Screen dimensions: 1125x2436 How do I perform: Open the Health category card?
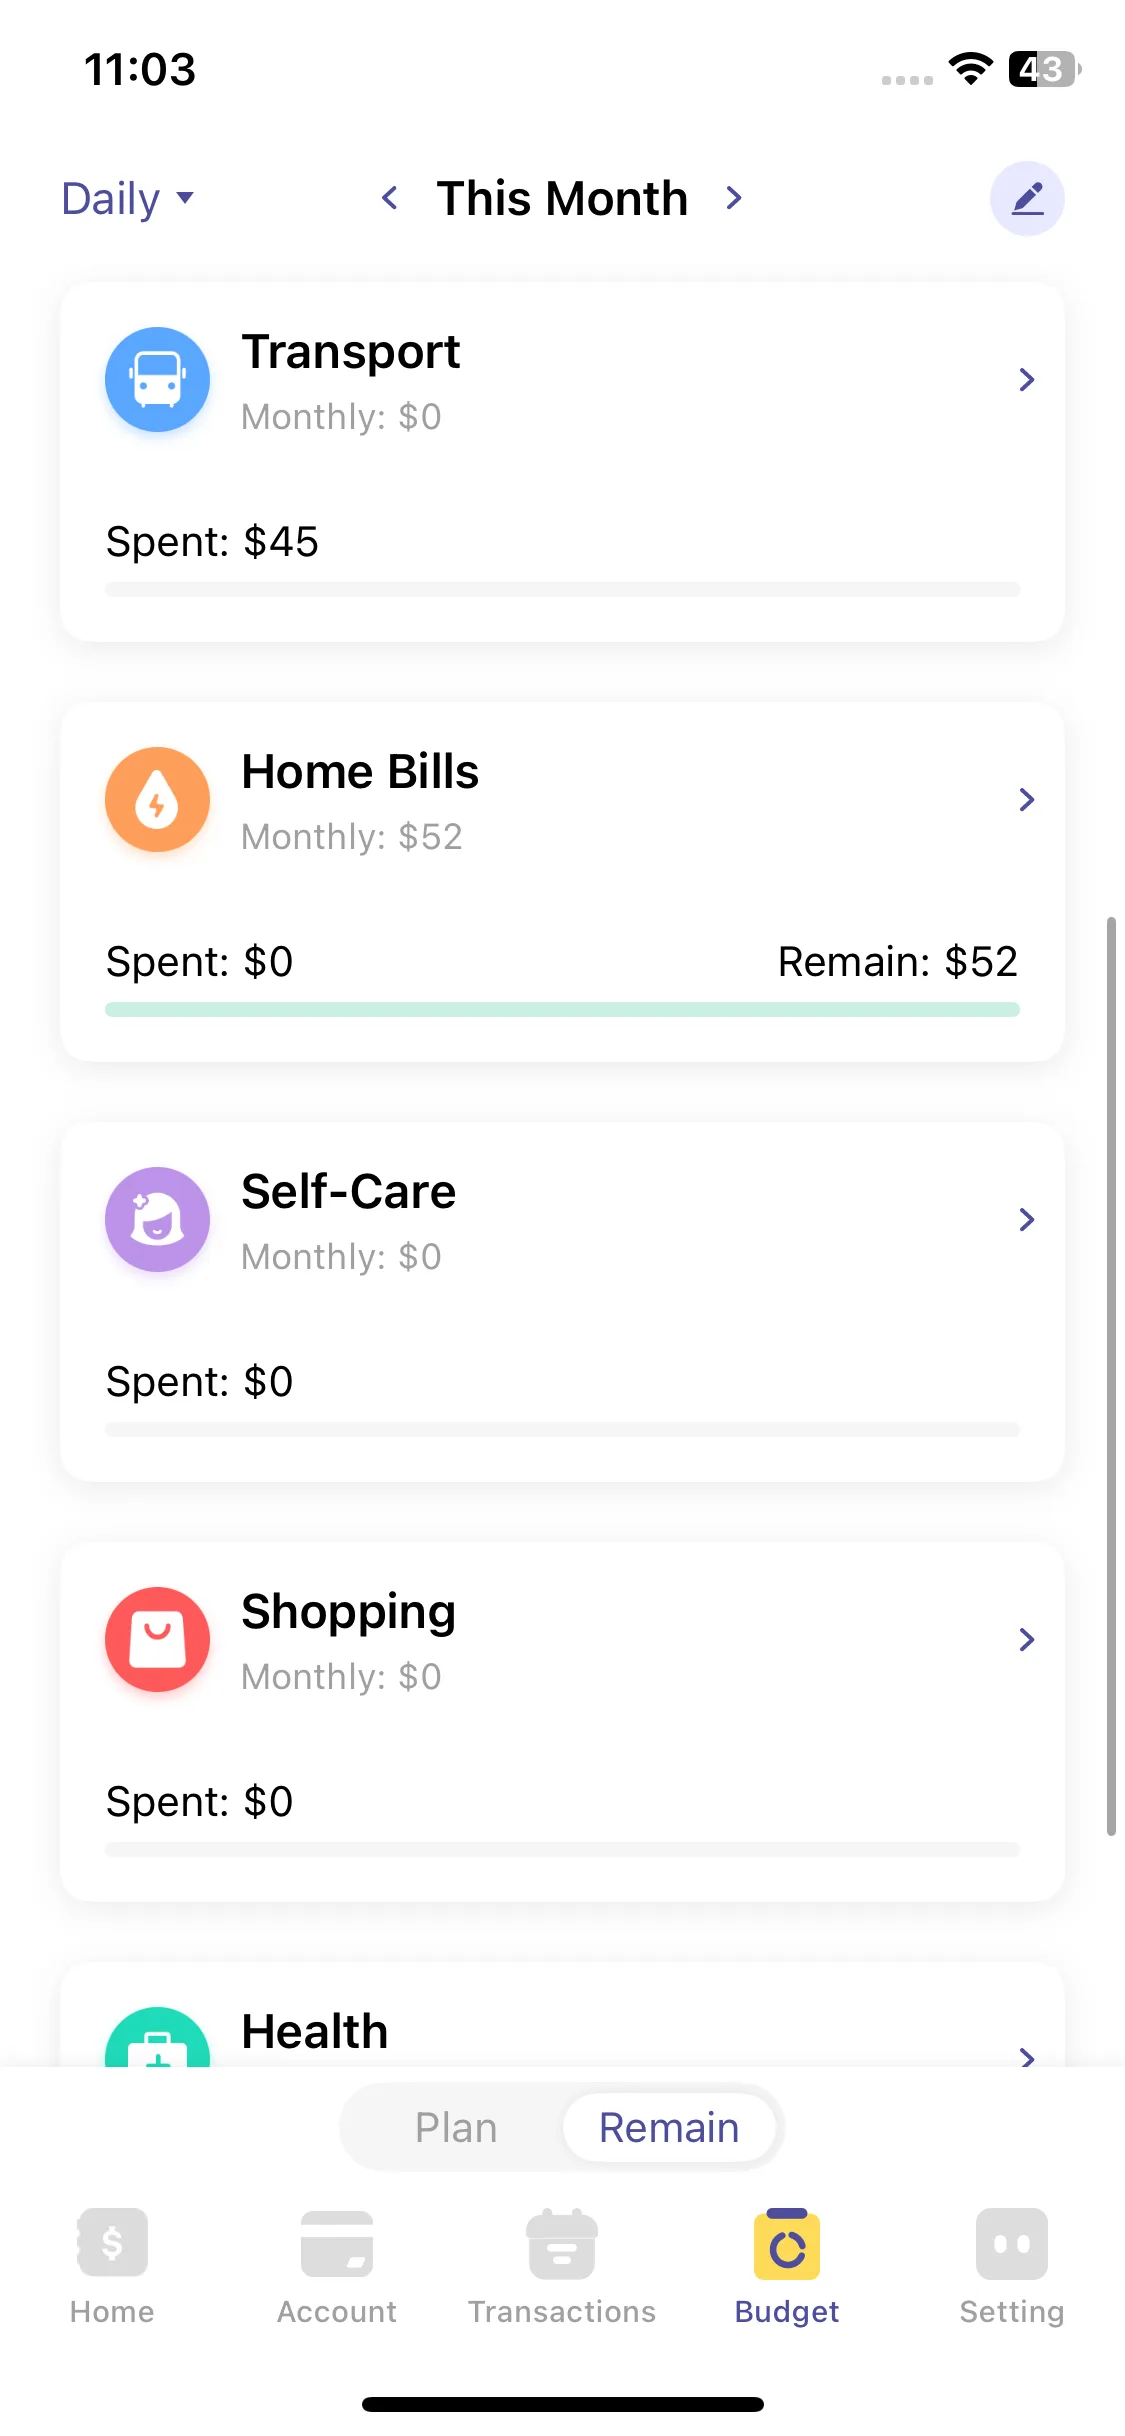(560, 2030)
